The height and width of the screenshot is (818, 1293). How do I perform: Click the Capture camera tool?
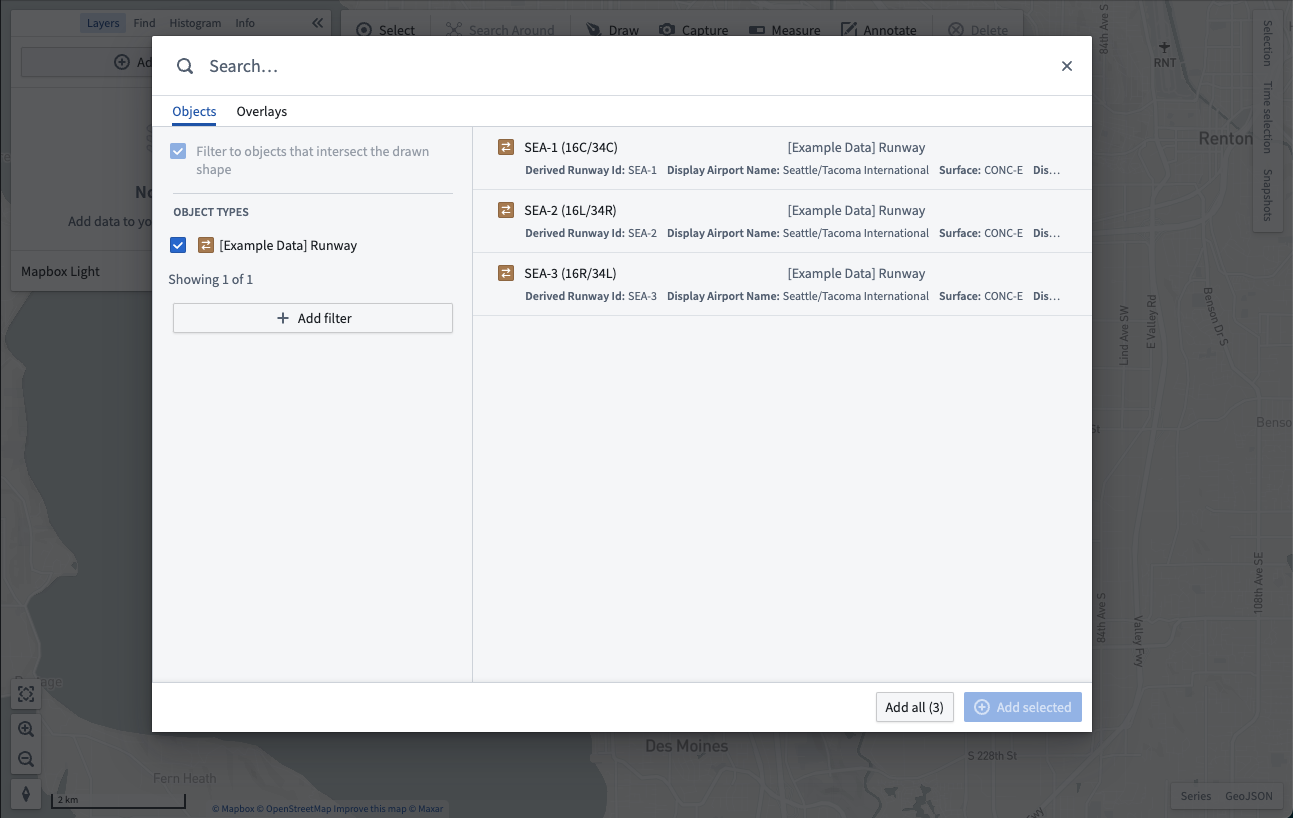(x=693, y=30)
